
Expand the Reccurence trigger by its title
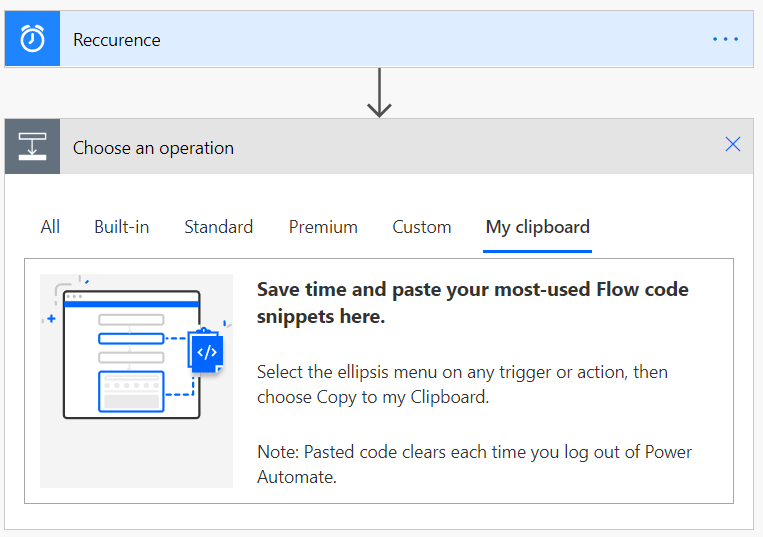117,40
